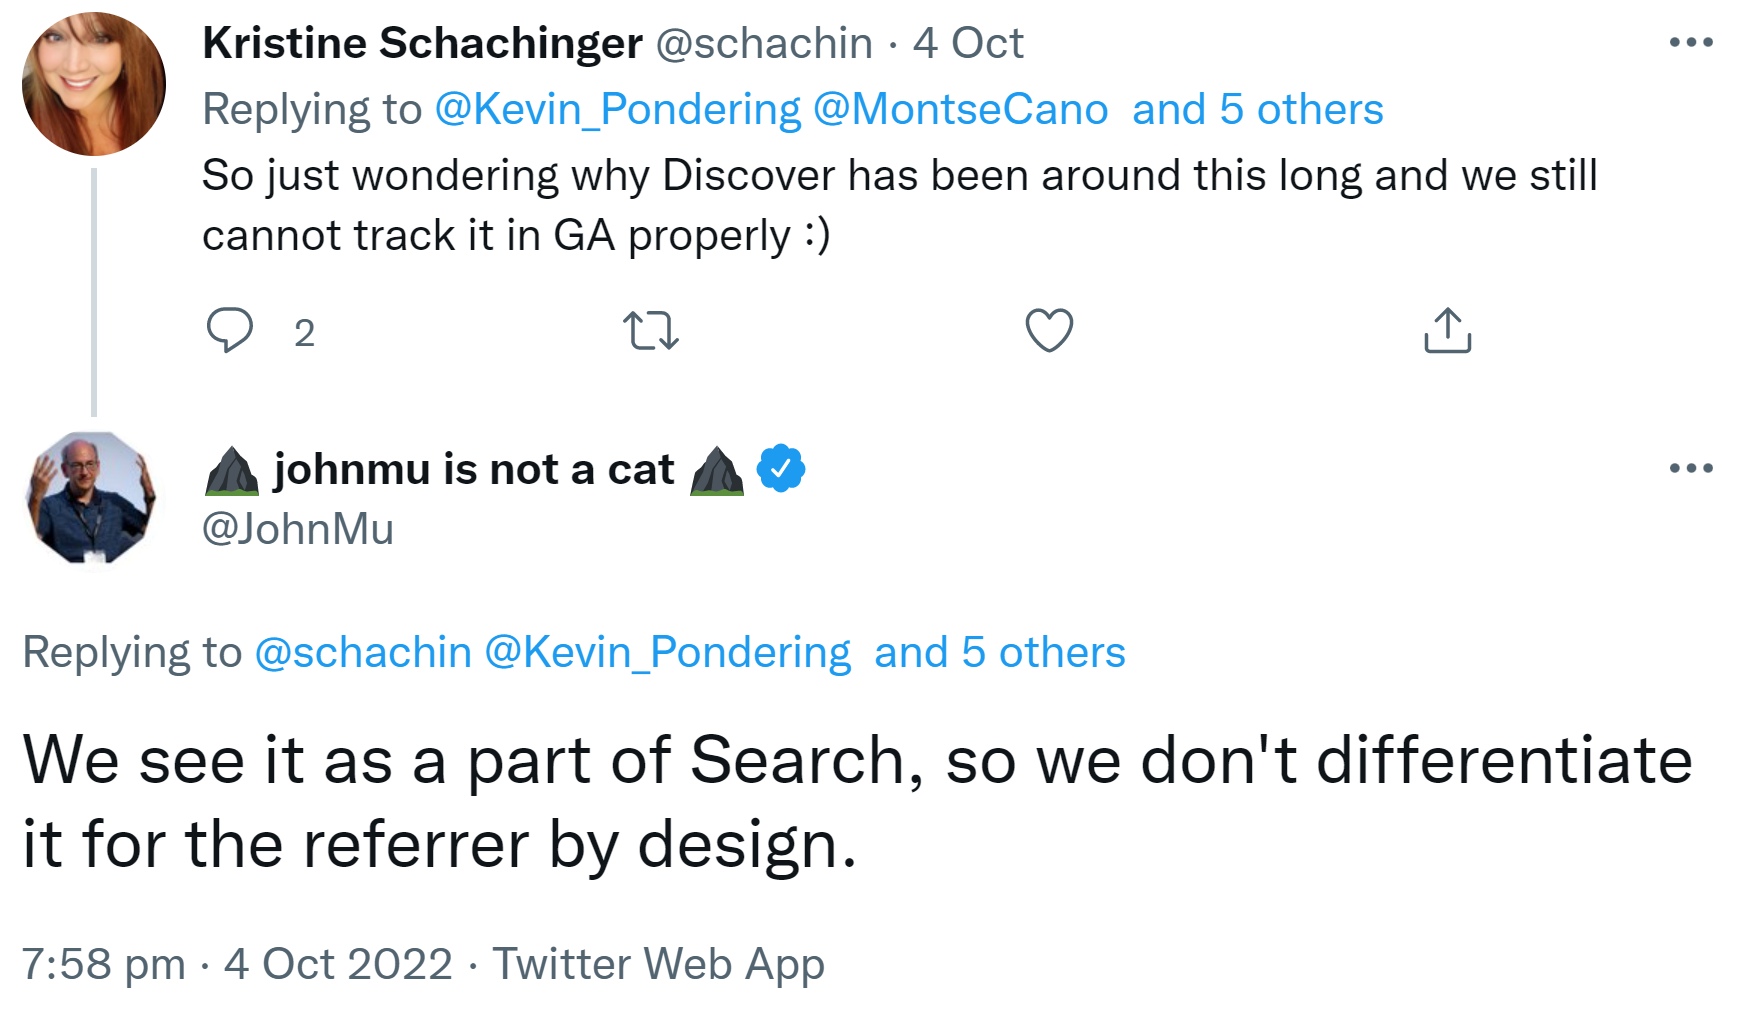
Task: Expand 'and 5 others' in Kristine's reply header
Action: point(1258,109)
